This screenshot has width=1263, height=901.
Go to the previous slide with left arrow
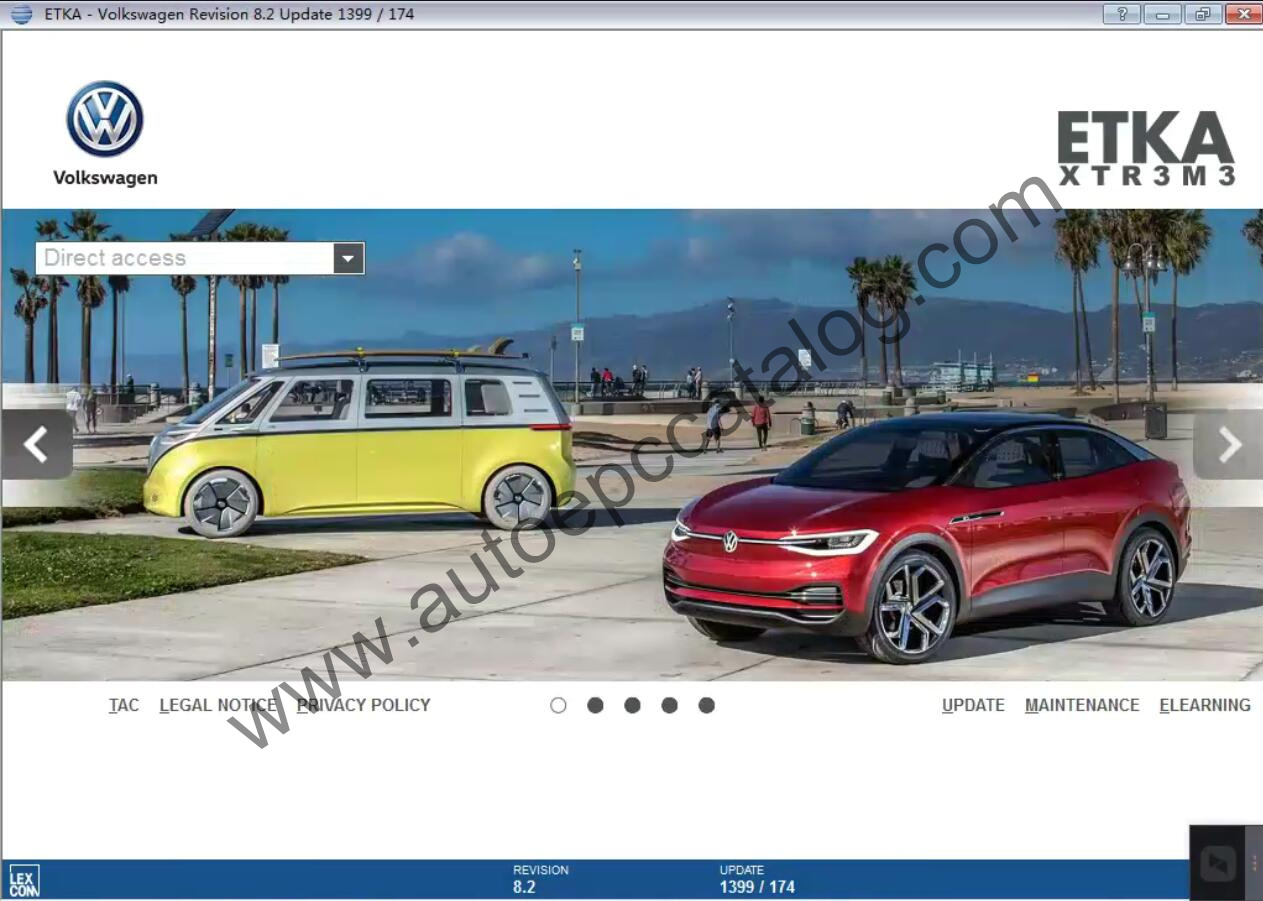tap(37, 444)
